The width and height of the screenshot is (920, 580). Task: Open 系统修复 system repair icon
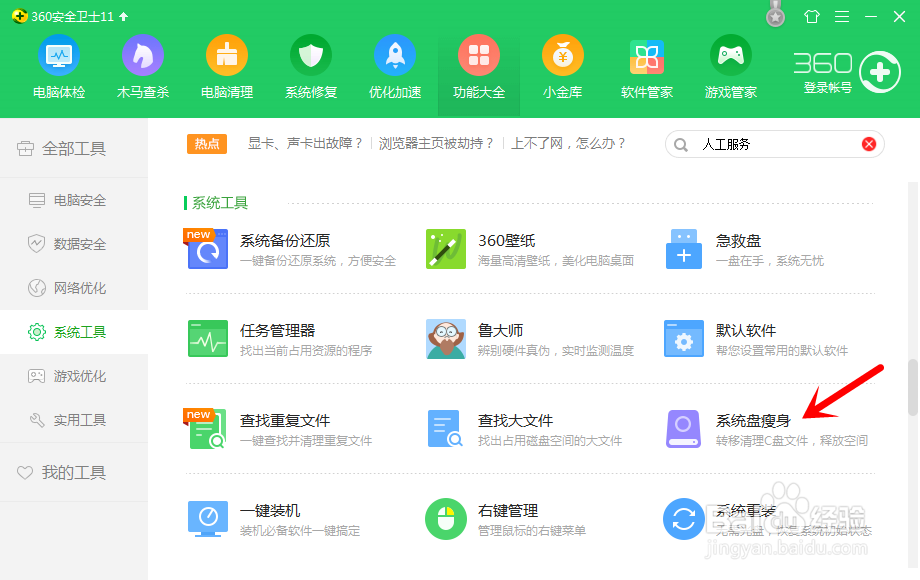[x=311, y=55]
